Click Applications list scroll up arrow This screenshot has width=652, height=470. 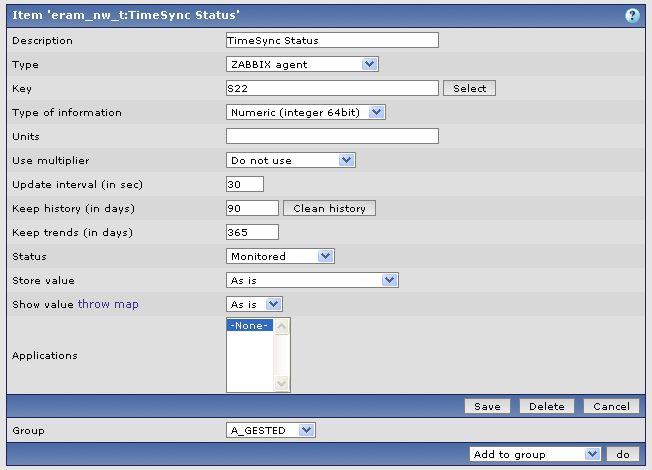(x=282, y=326)
